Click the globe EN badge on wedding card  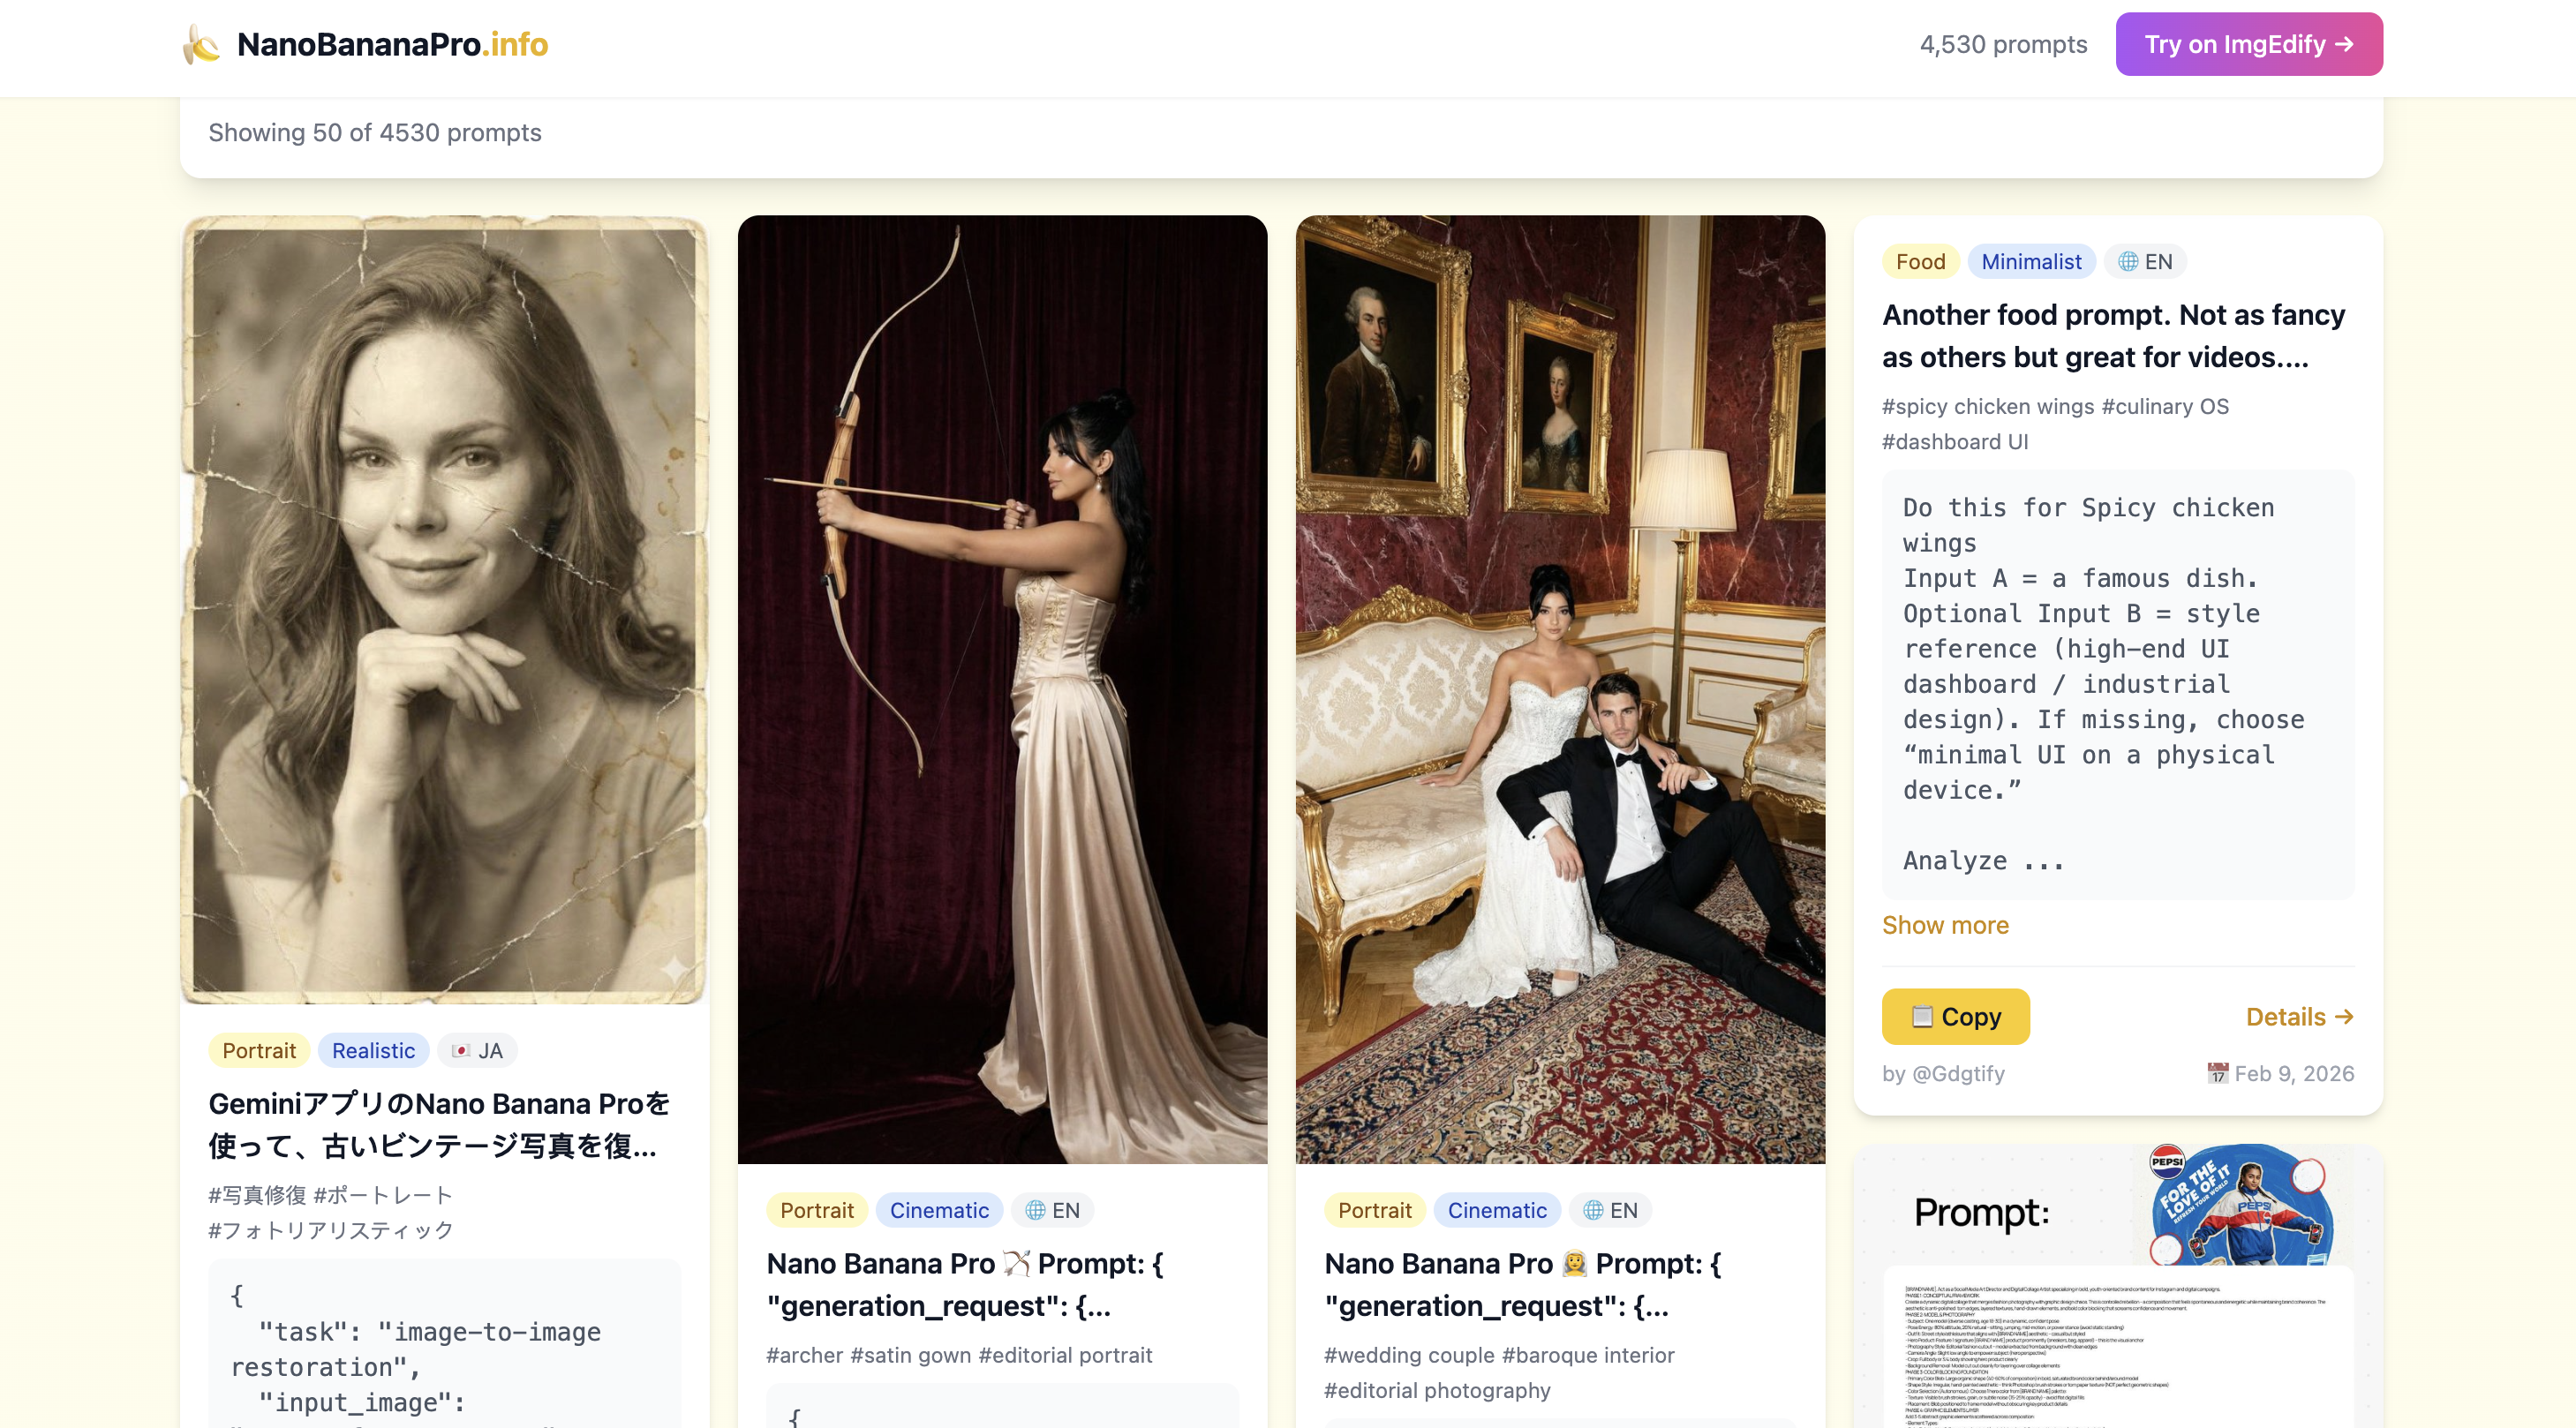pos(1610,1211)
